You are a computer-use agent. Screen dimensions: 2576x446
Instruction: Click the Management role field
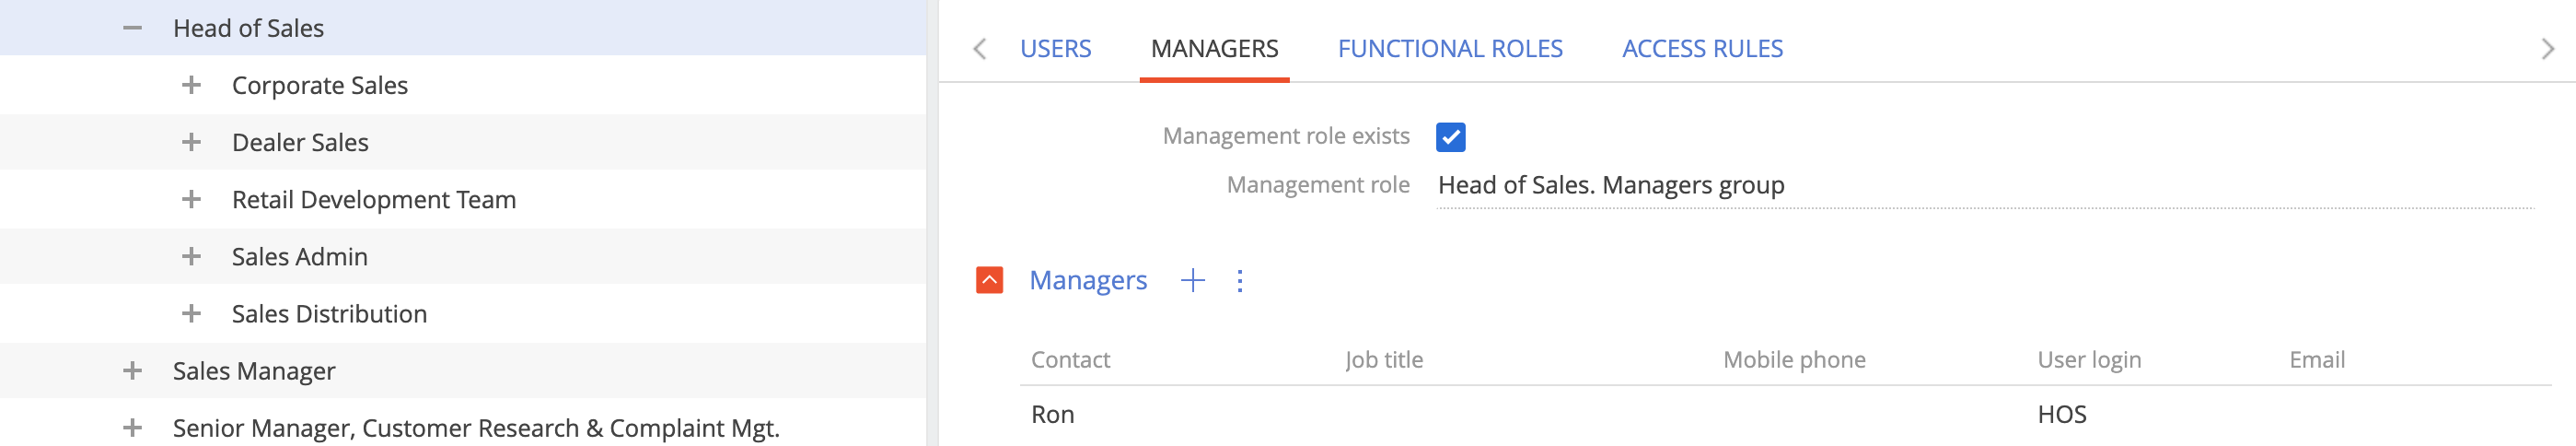[1985, 186]
